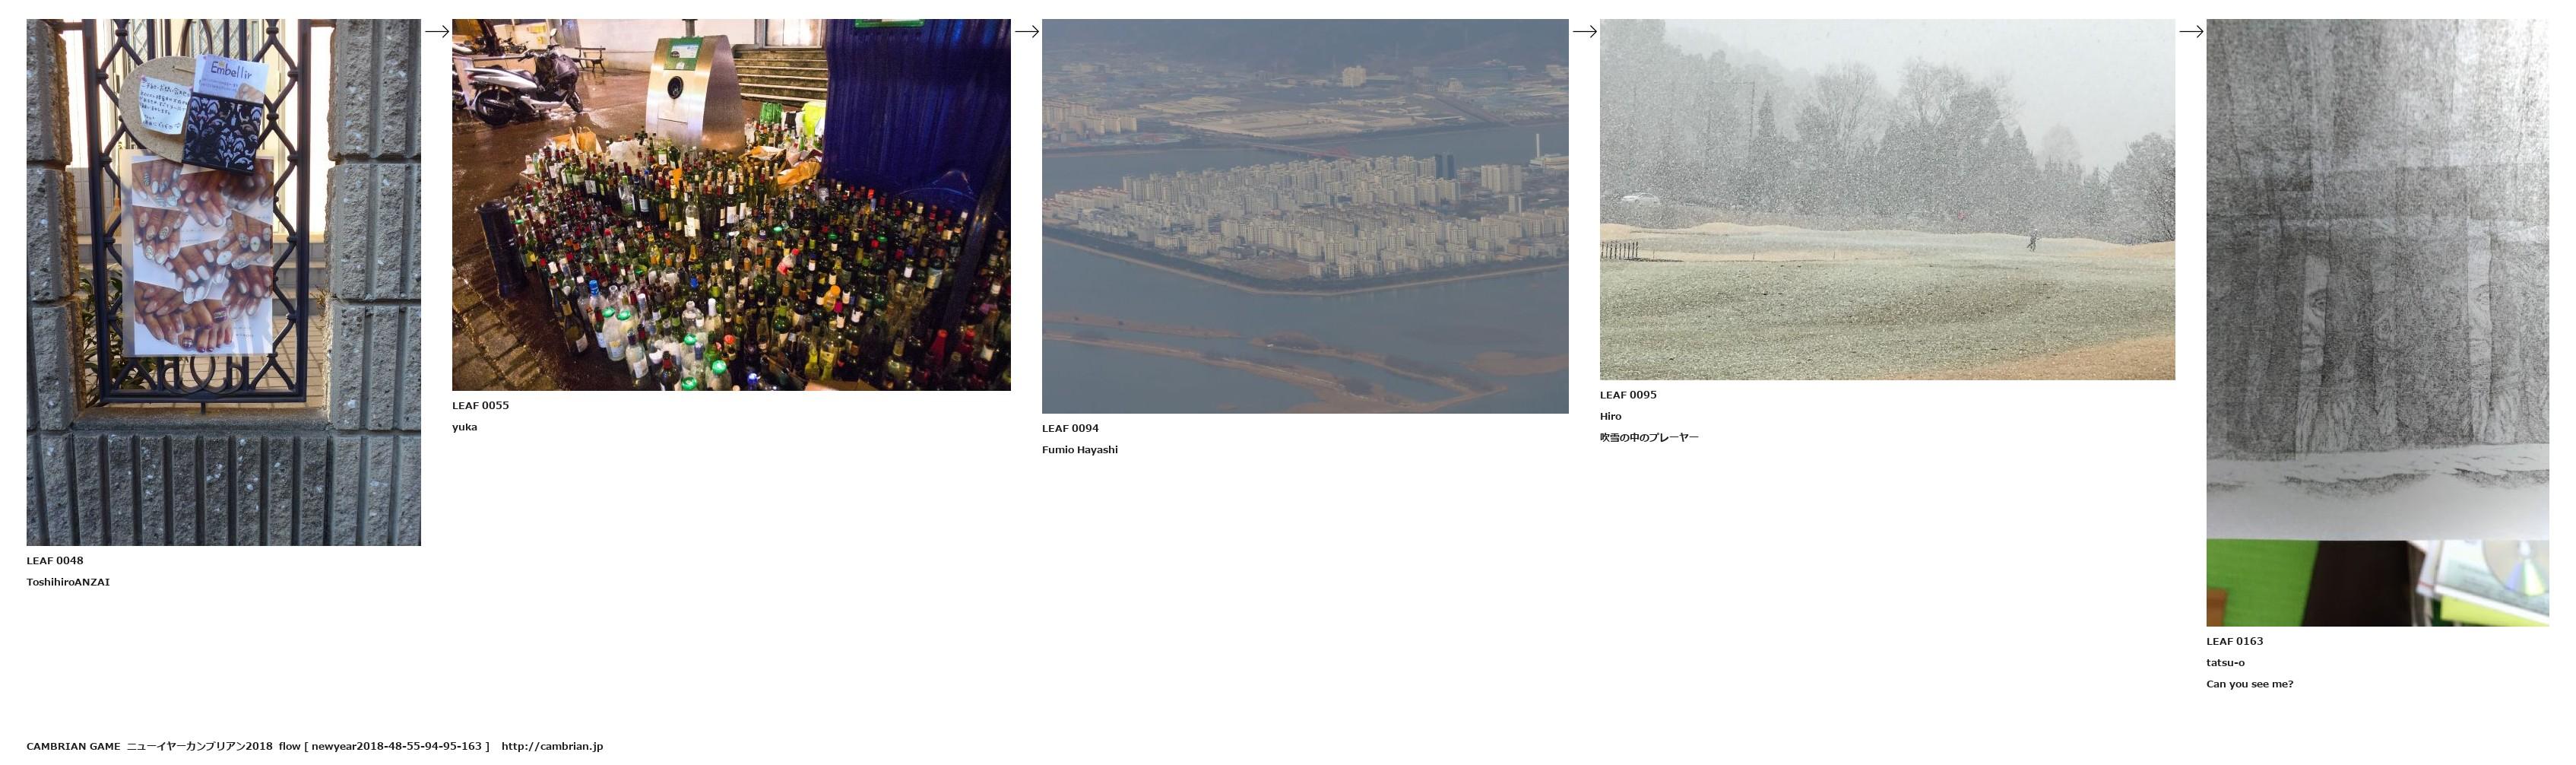Open the http://cambrian.jp link
Screen dimensions: 2576x765
(x=552, y=746)
